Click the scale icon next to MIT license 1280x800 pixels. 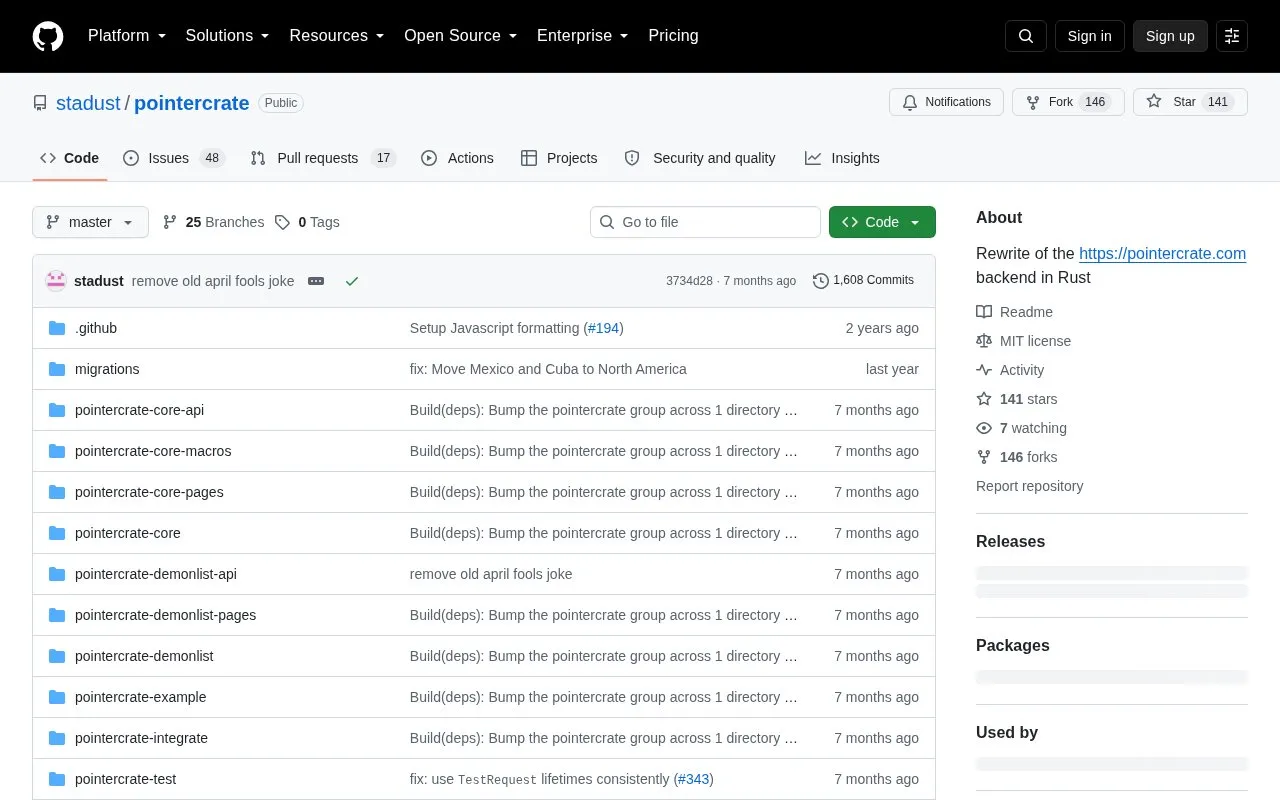pos(984,341)
